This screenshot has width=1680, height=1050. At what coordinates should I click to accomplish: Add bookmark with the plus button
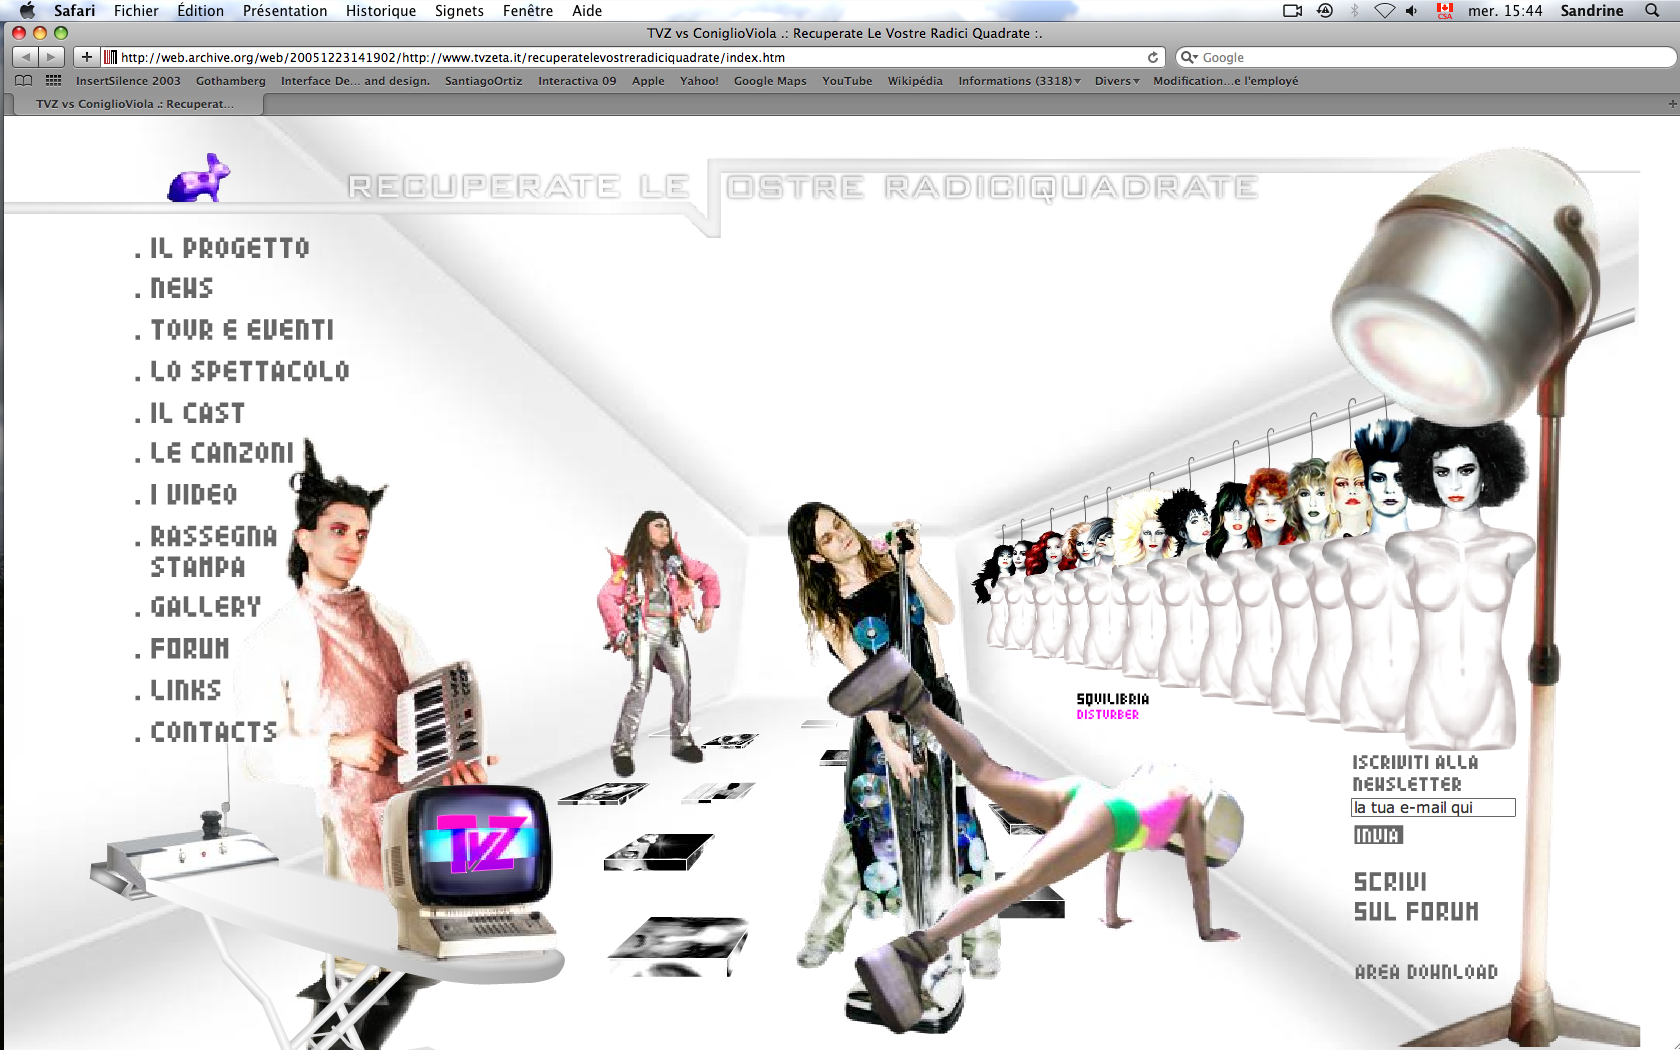[x=87, y=57]
